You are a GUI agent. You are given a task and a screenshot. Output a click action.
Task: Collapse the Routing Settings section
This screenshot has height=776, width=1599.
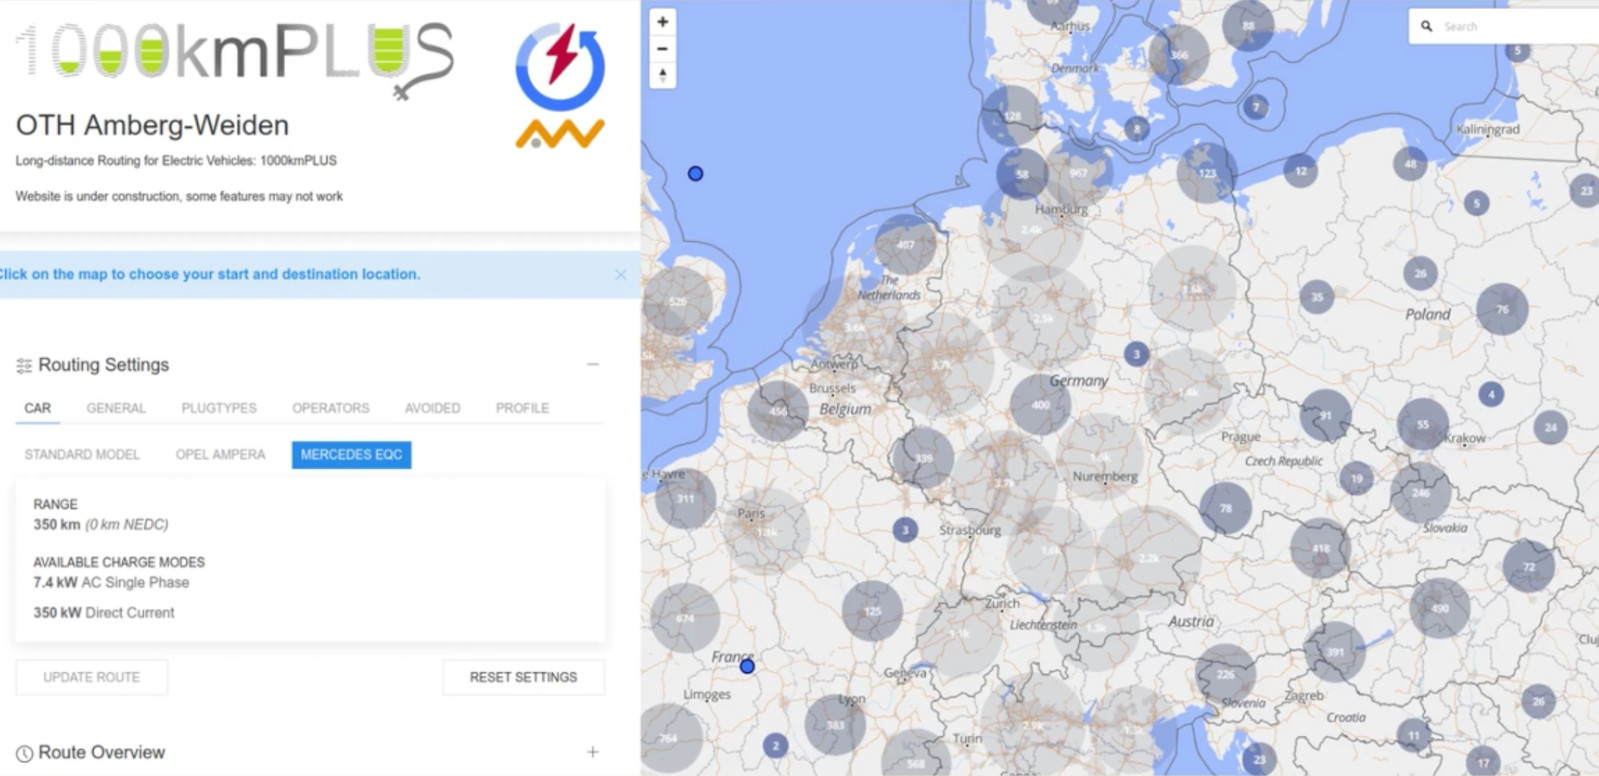tap(592, 365)
